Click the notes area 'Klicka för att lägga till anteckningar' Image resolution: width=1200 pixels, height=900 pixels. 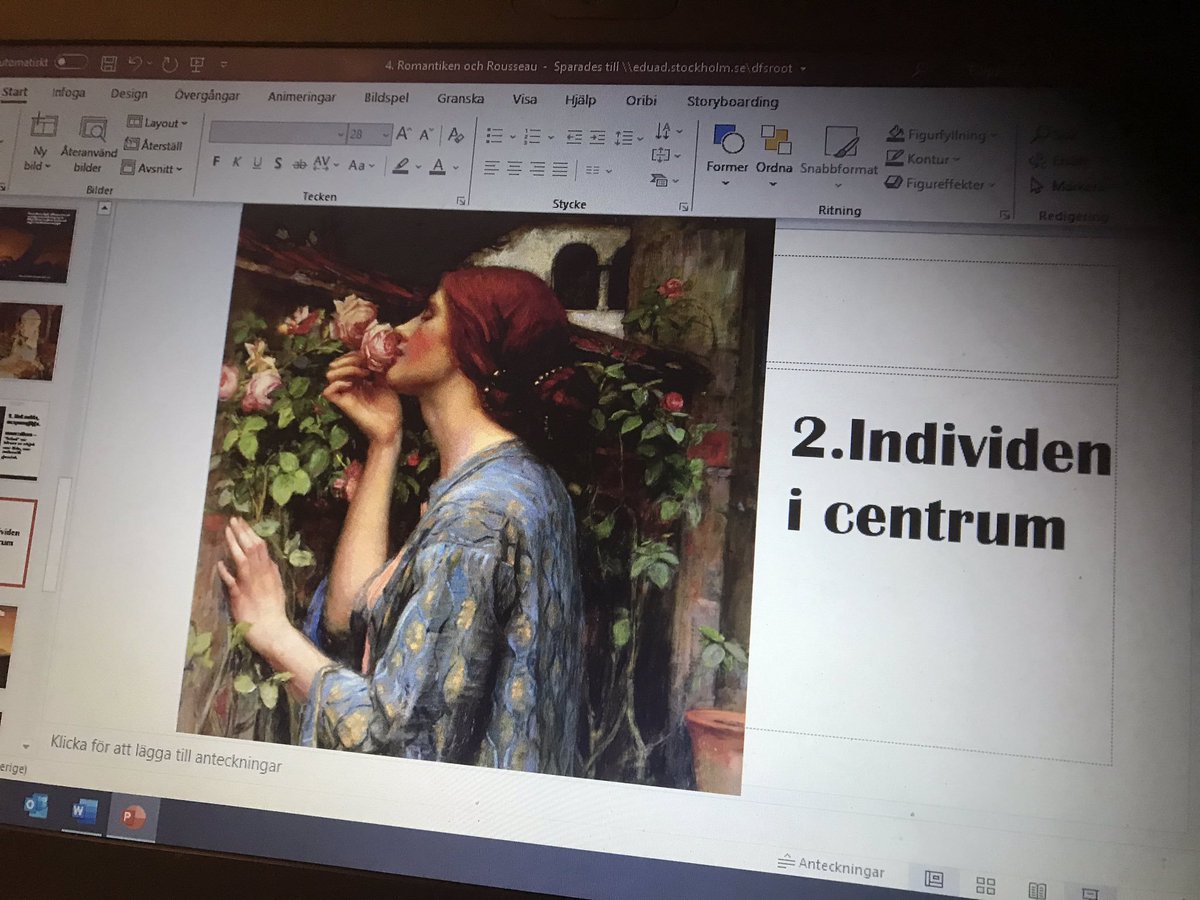pyautogui.click(x=166, y=754)
